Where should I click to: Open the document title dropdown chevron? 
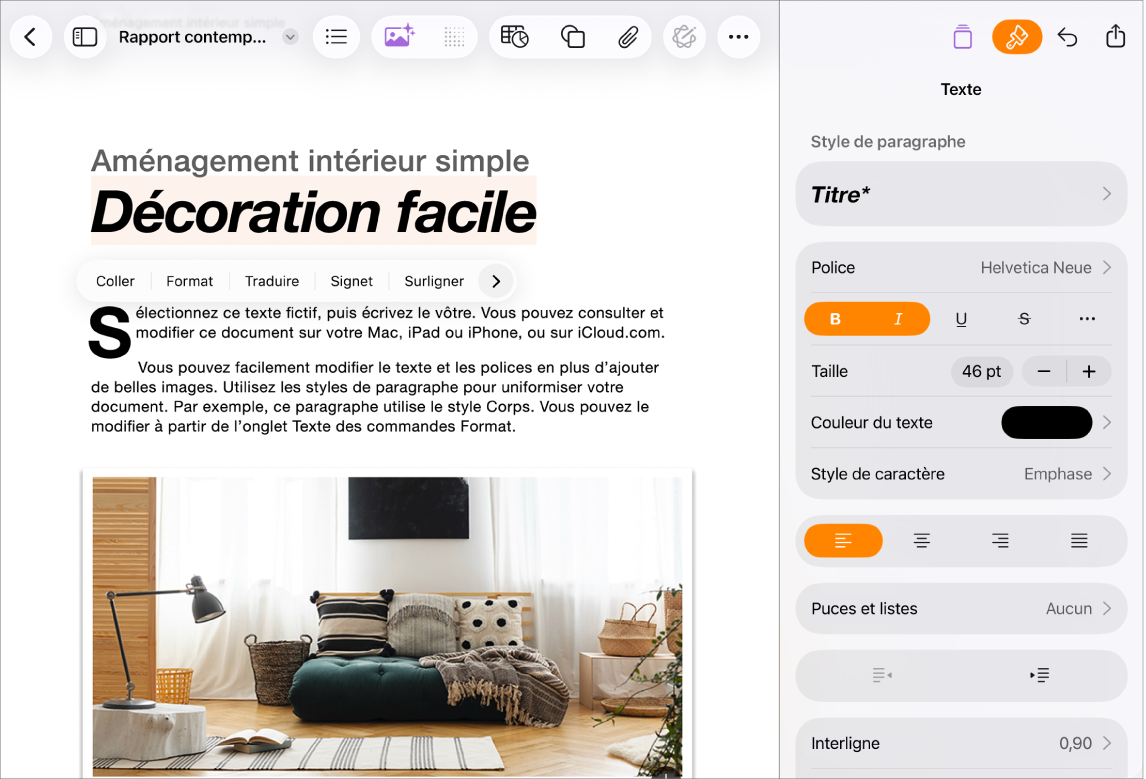290,37
